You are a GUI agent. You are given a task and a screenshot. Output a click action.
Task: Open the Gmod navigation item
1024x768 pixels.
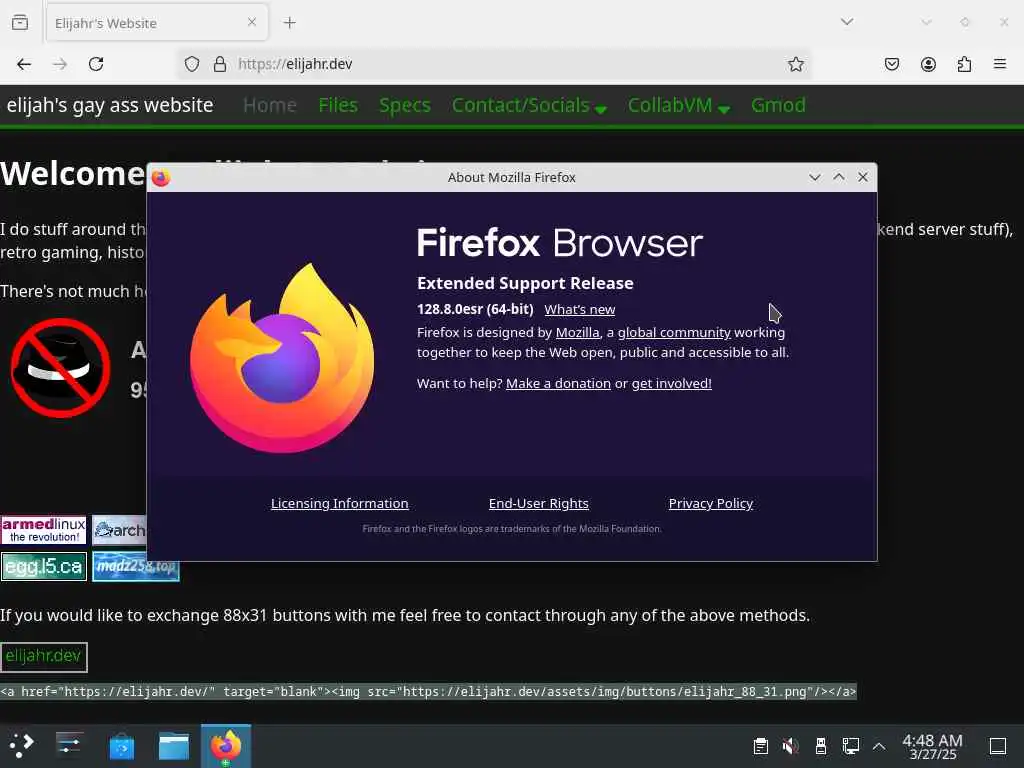tap(778, 105)
